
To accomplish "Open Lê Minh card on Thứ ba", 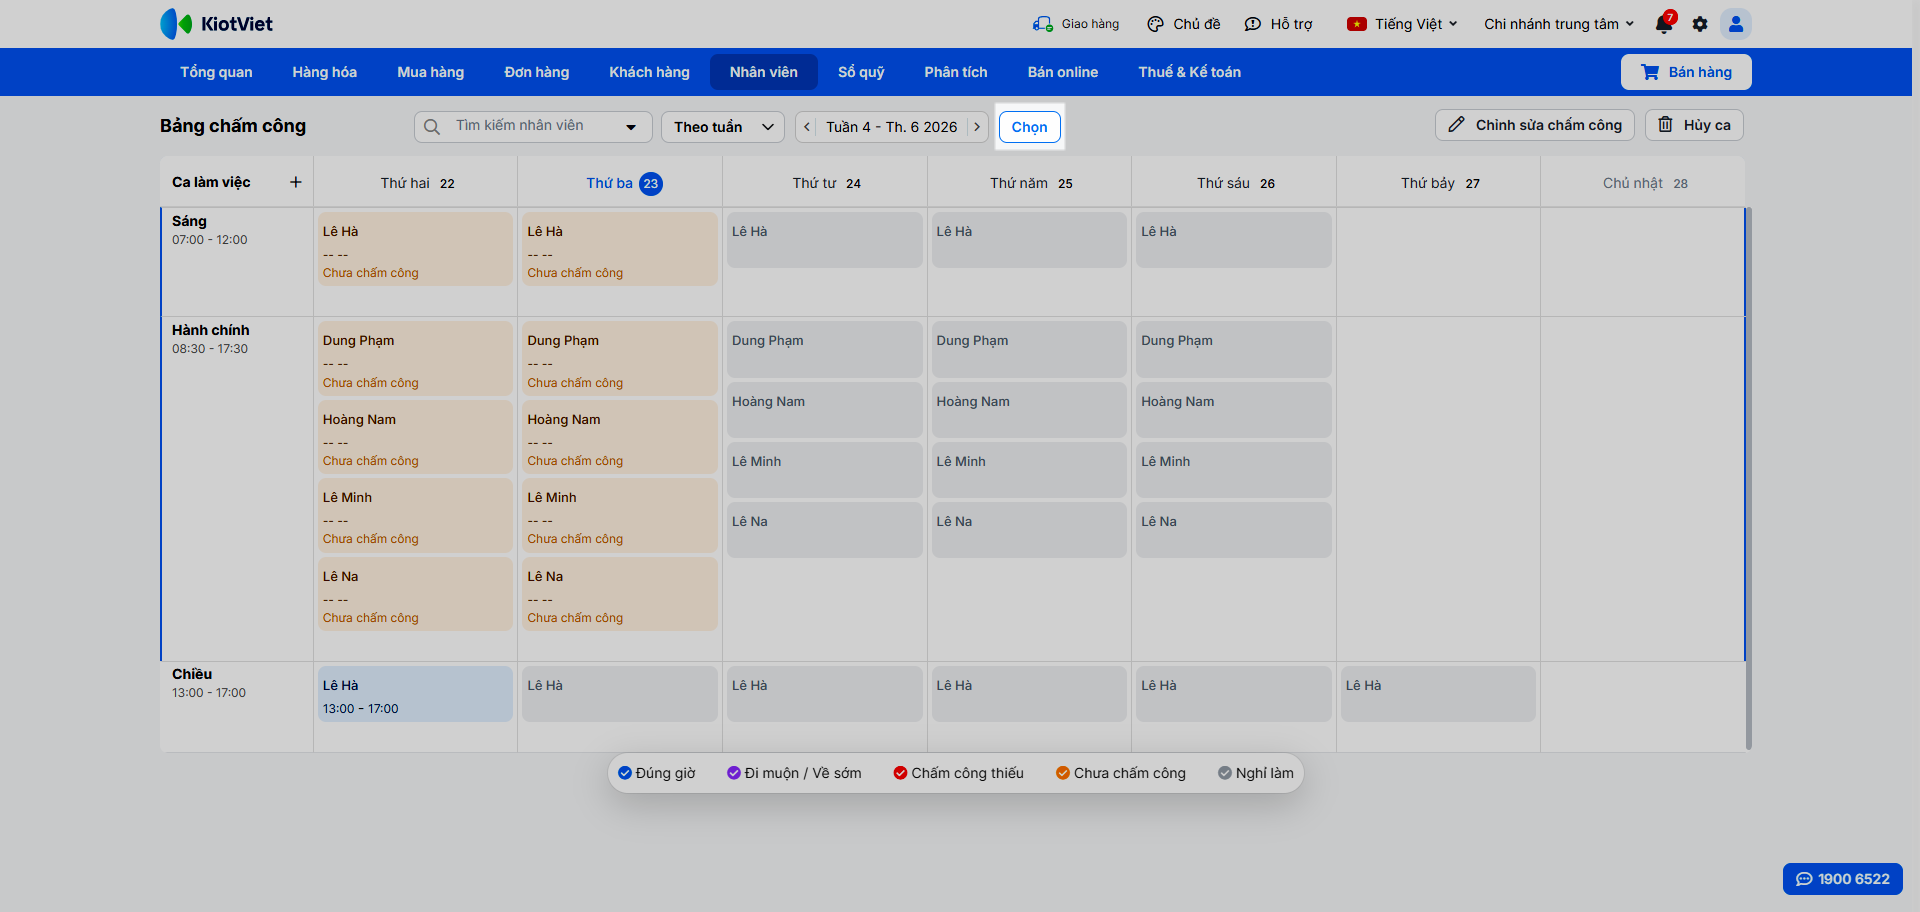I will point(620,515).
